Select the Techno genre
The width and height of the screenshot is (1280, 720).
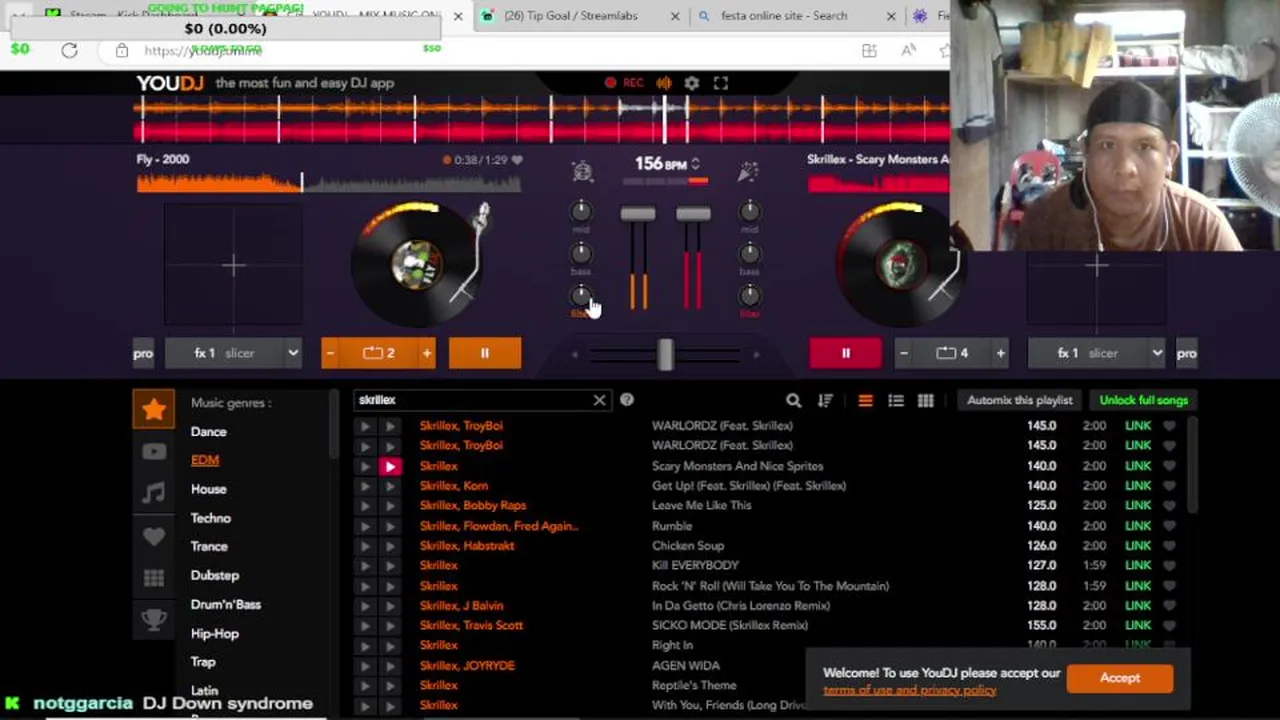(x=211, y=518)
